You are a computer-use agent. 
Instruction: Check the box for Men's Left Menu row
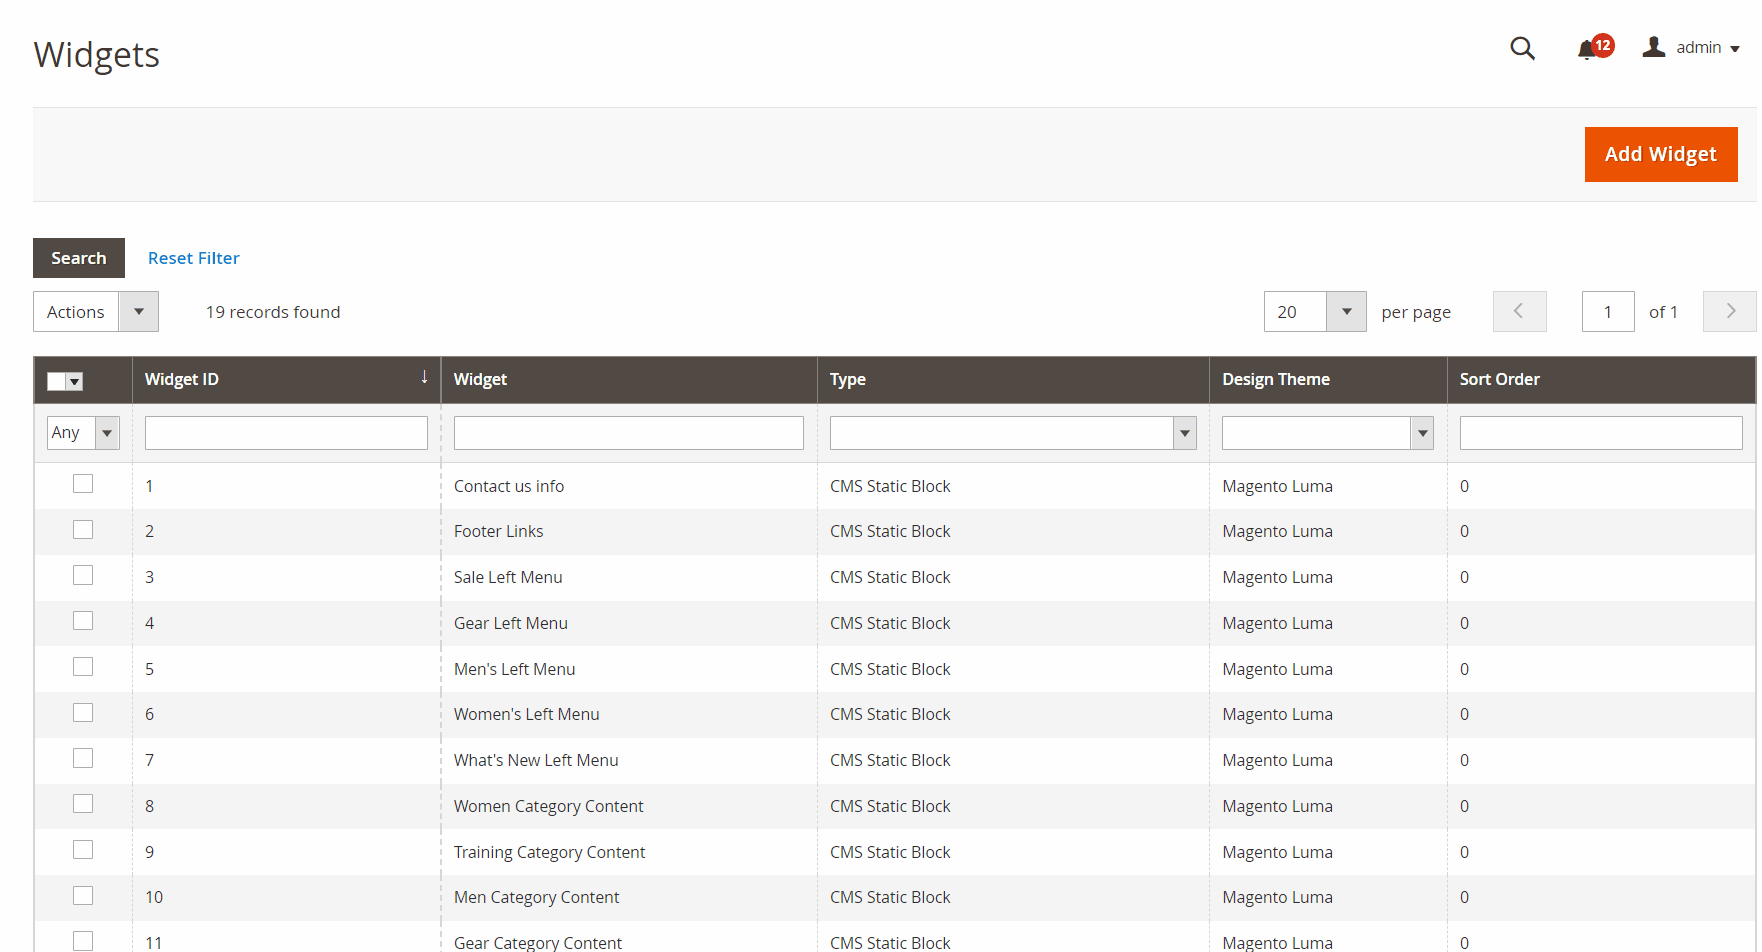point(83,667)
